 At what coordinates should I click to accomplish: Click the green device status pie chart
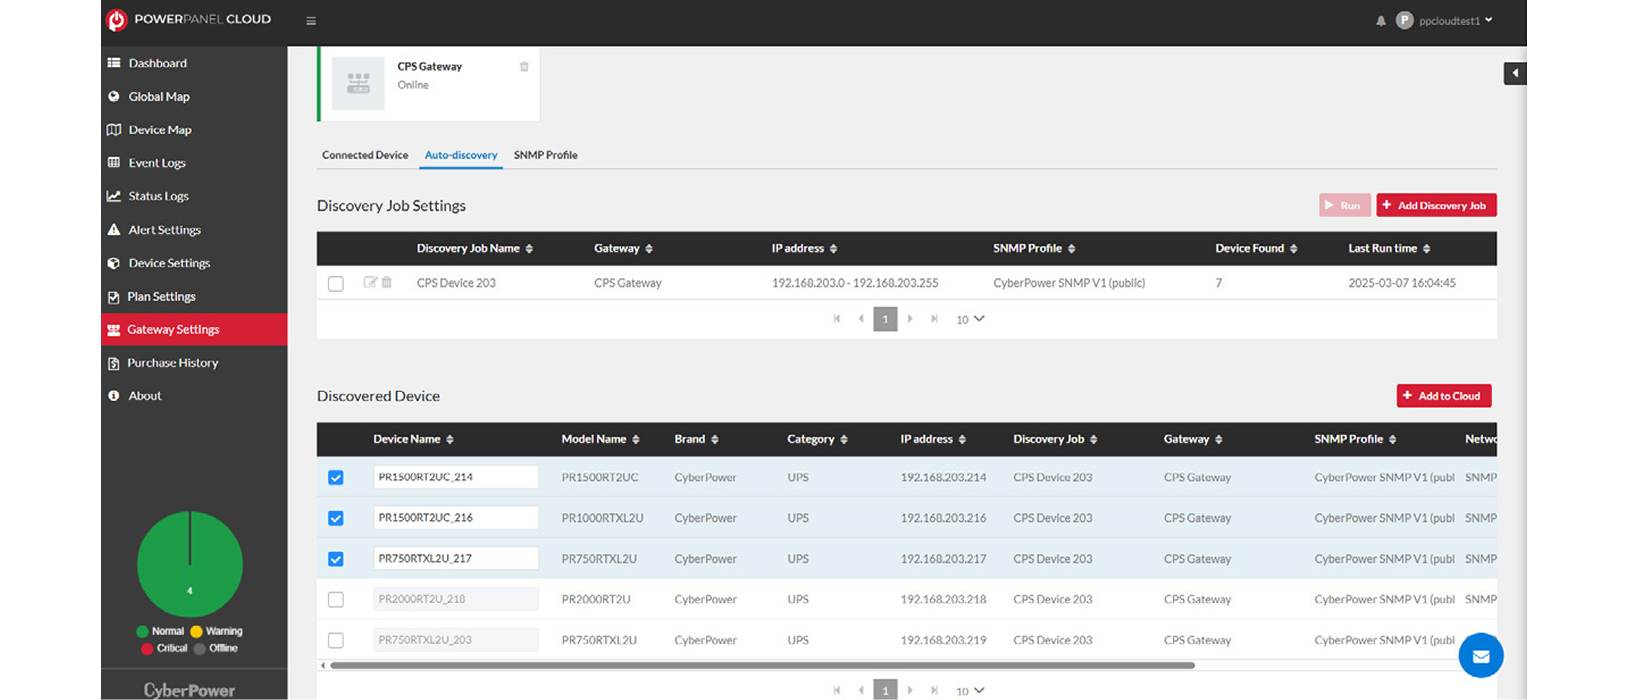[190, 565]
